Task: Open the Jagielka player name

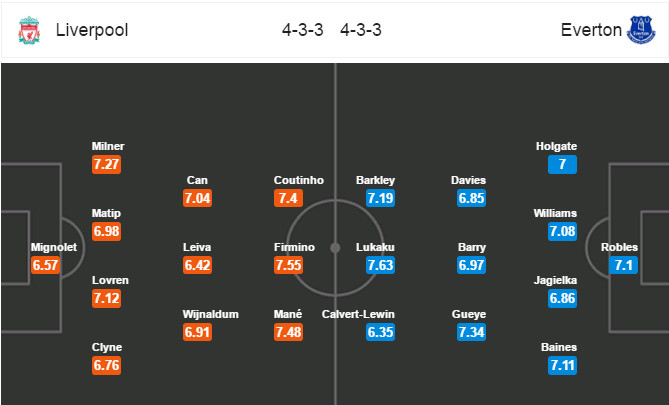Action: point(557,281)
